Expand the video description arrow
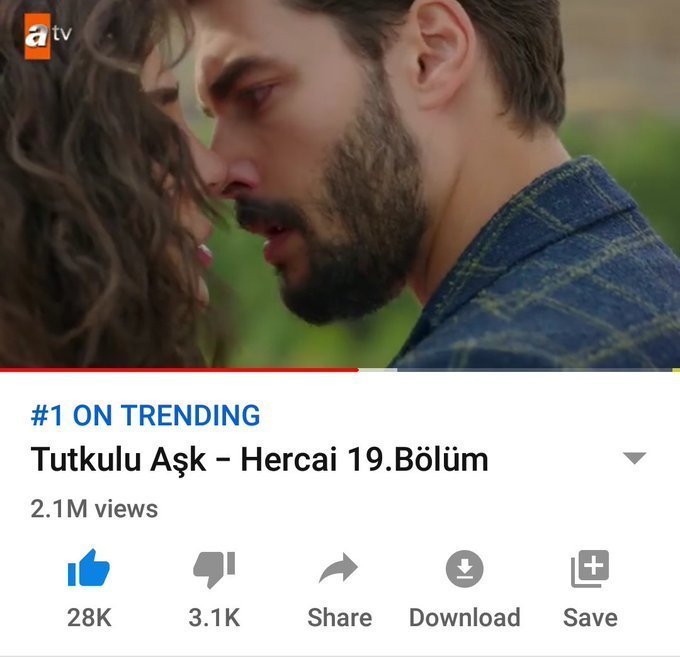This screenshot has height=657, width=680. [x=634, y=458]
